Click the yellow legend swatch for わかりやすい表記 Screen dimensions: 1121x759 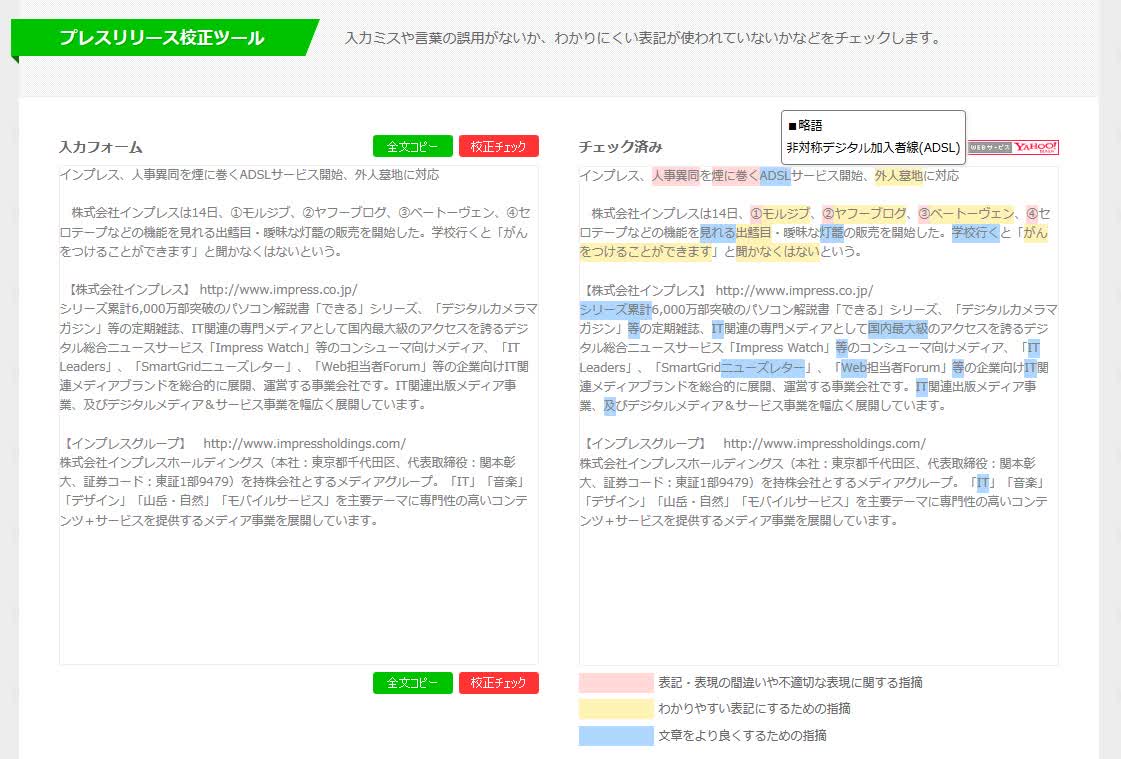click(616, 709)
